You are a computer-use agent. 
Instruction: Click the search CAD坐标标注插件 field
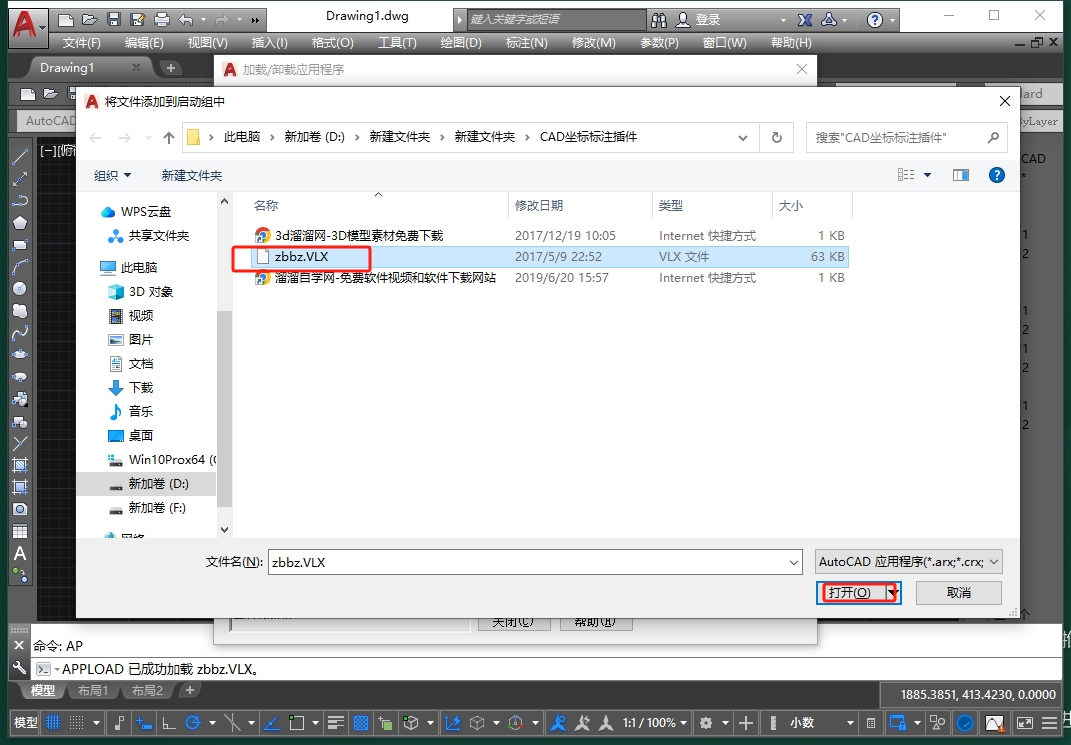click(906, 138)
